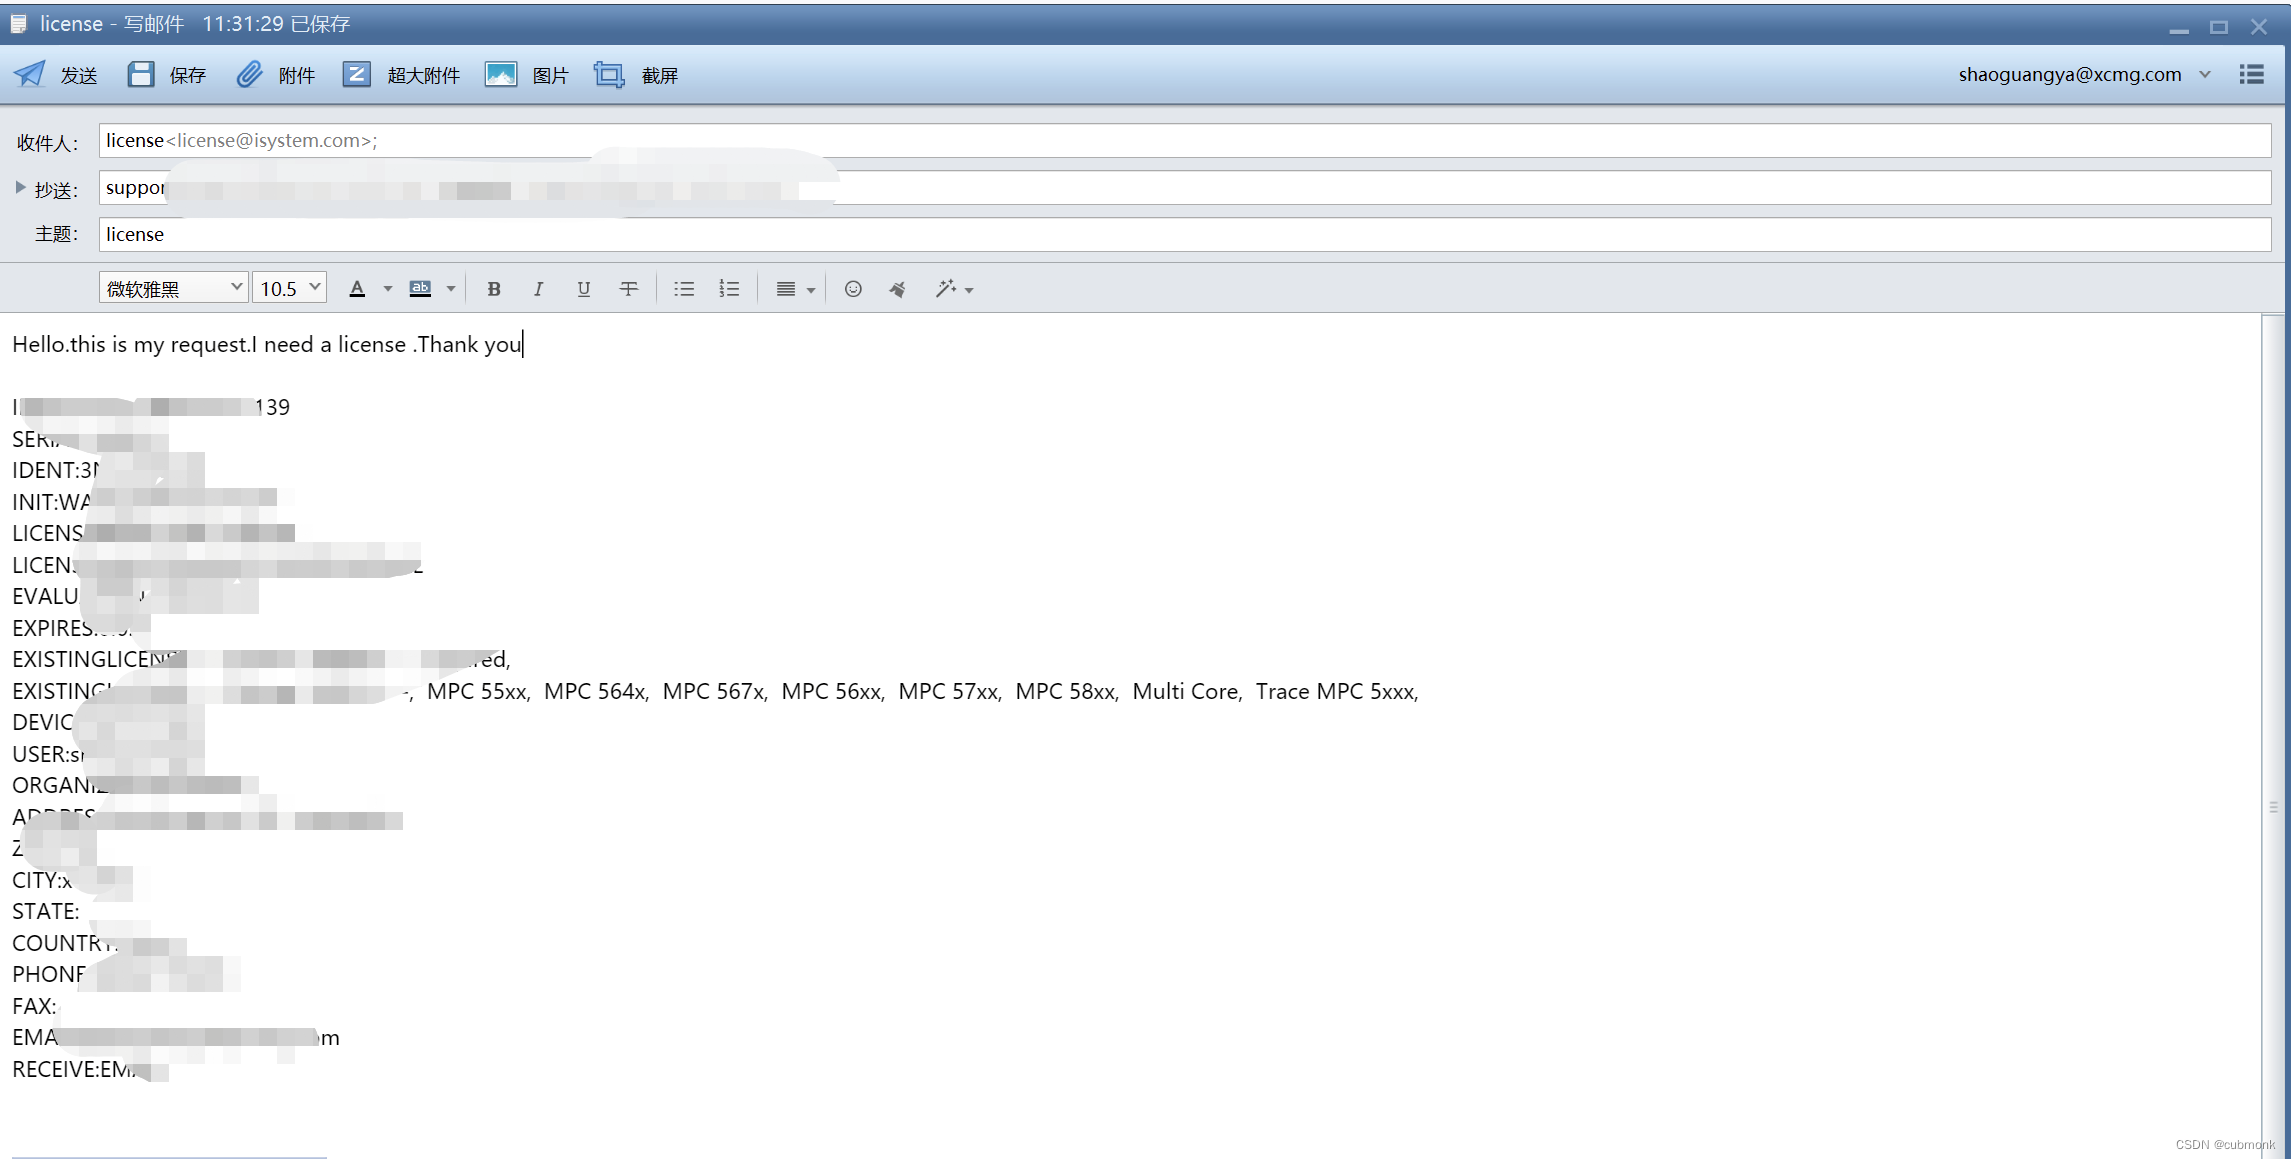Open the magic wand dropdown arrow
This screenshot has width=2291, height=1159.
(969, 290)
